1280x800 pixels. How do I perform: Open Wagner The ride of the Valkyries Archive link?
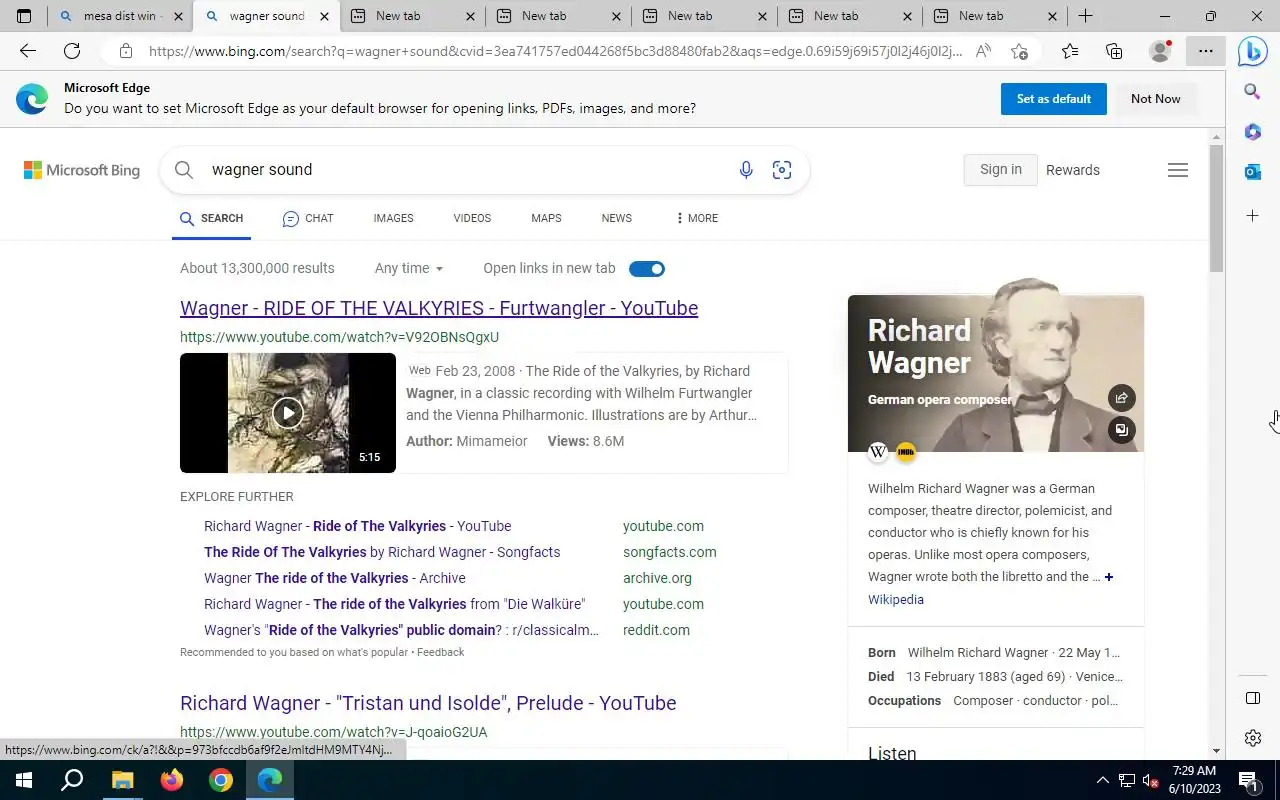pyautogui.click(x=335, y=578)
